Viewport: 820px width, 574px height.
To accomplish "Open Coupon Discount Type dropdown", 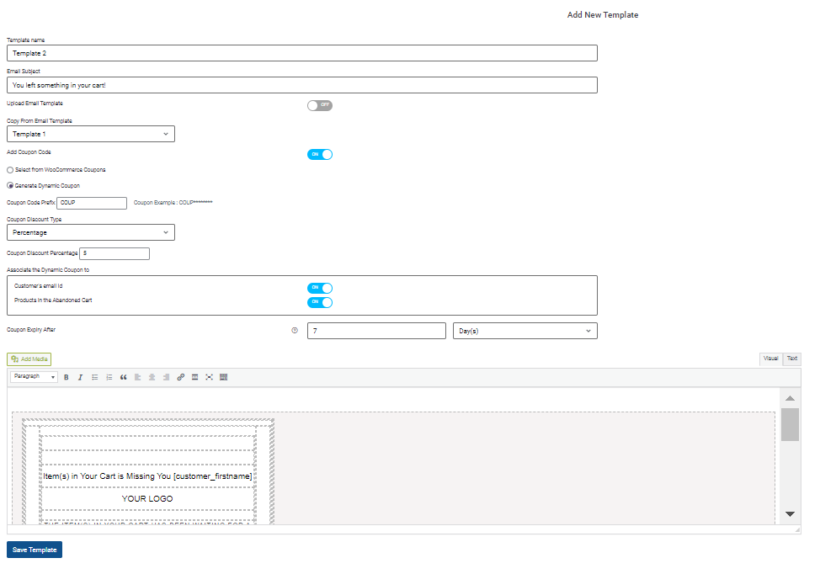I will click(90, 232).
